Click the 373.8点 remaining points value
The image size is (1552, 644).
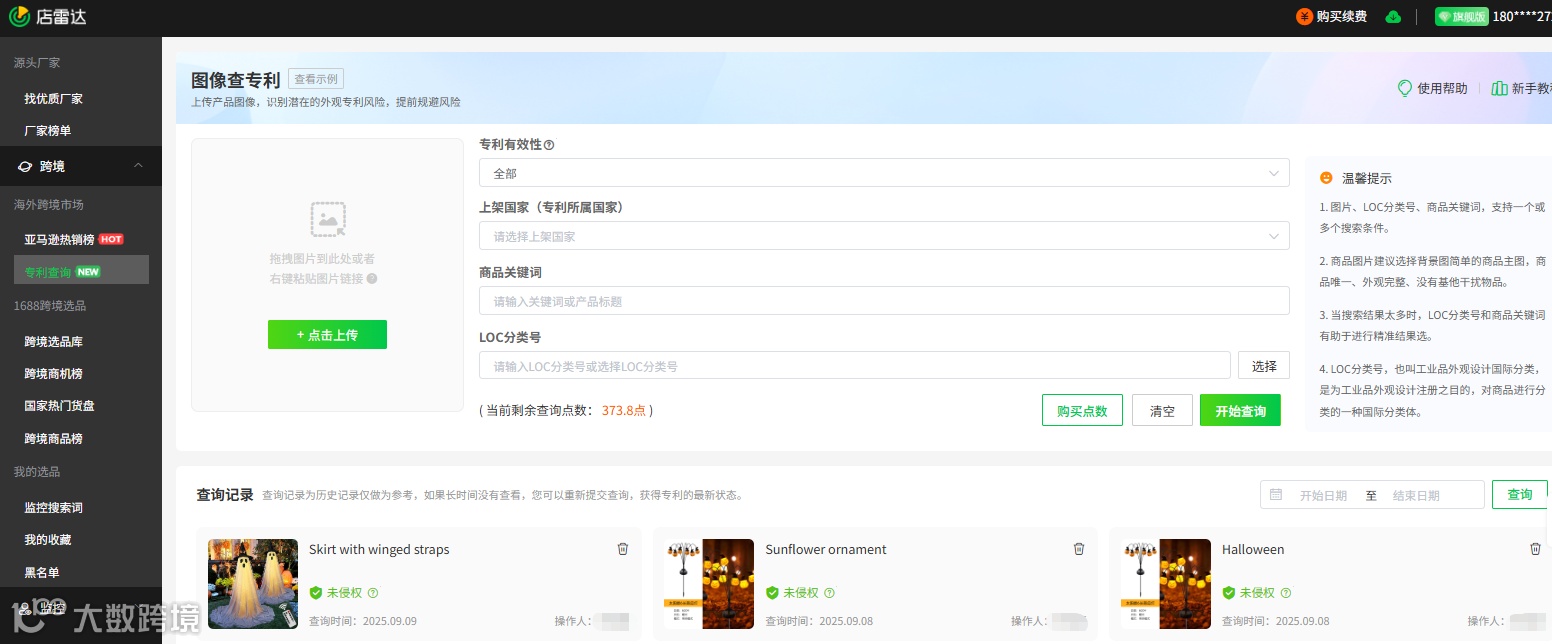click(x=623, y=411)
